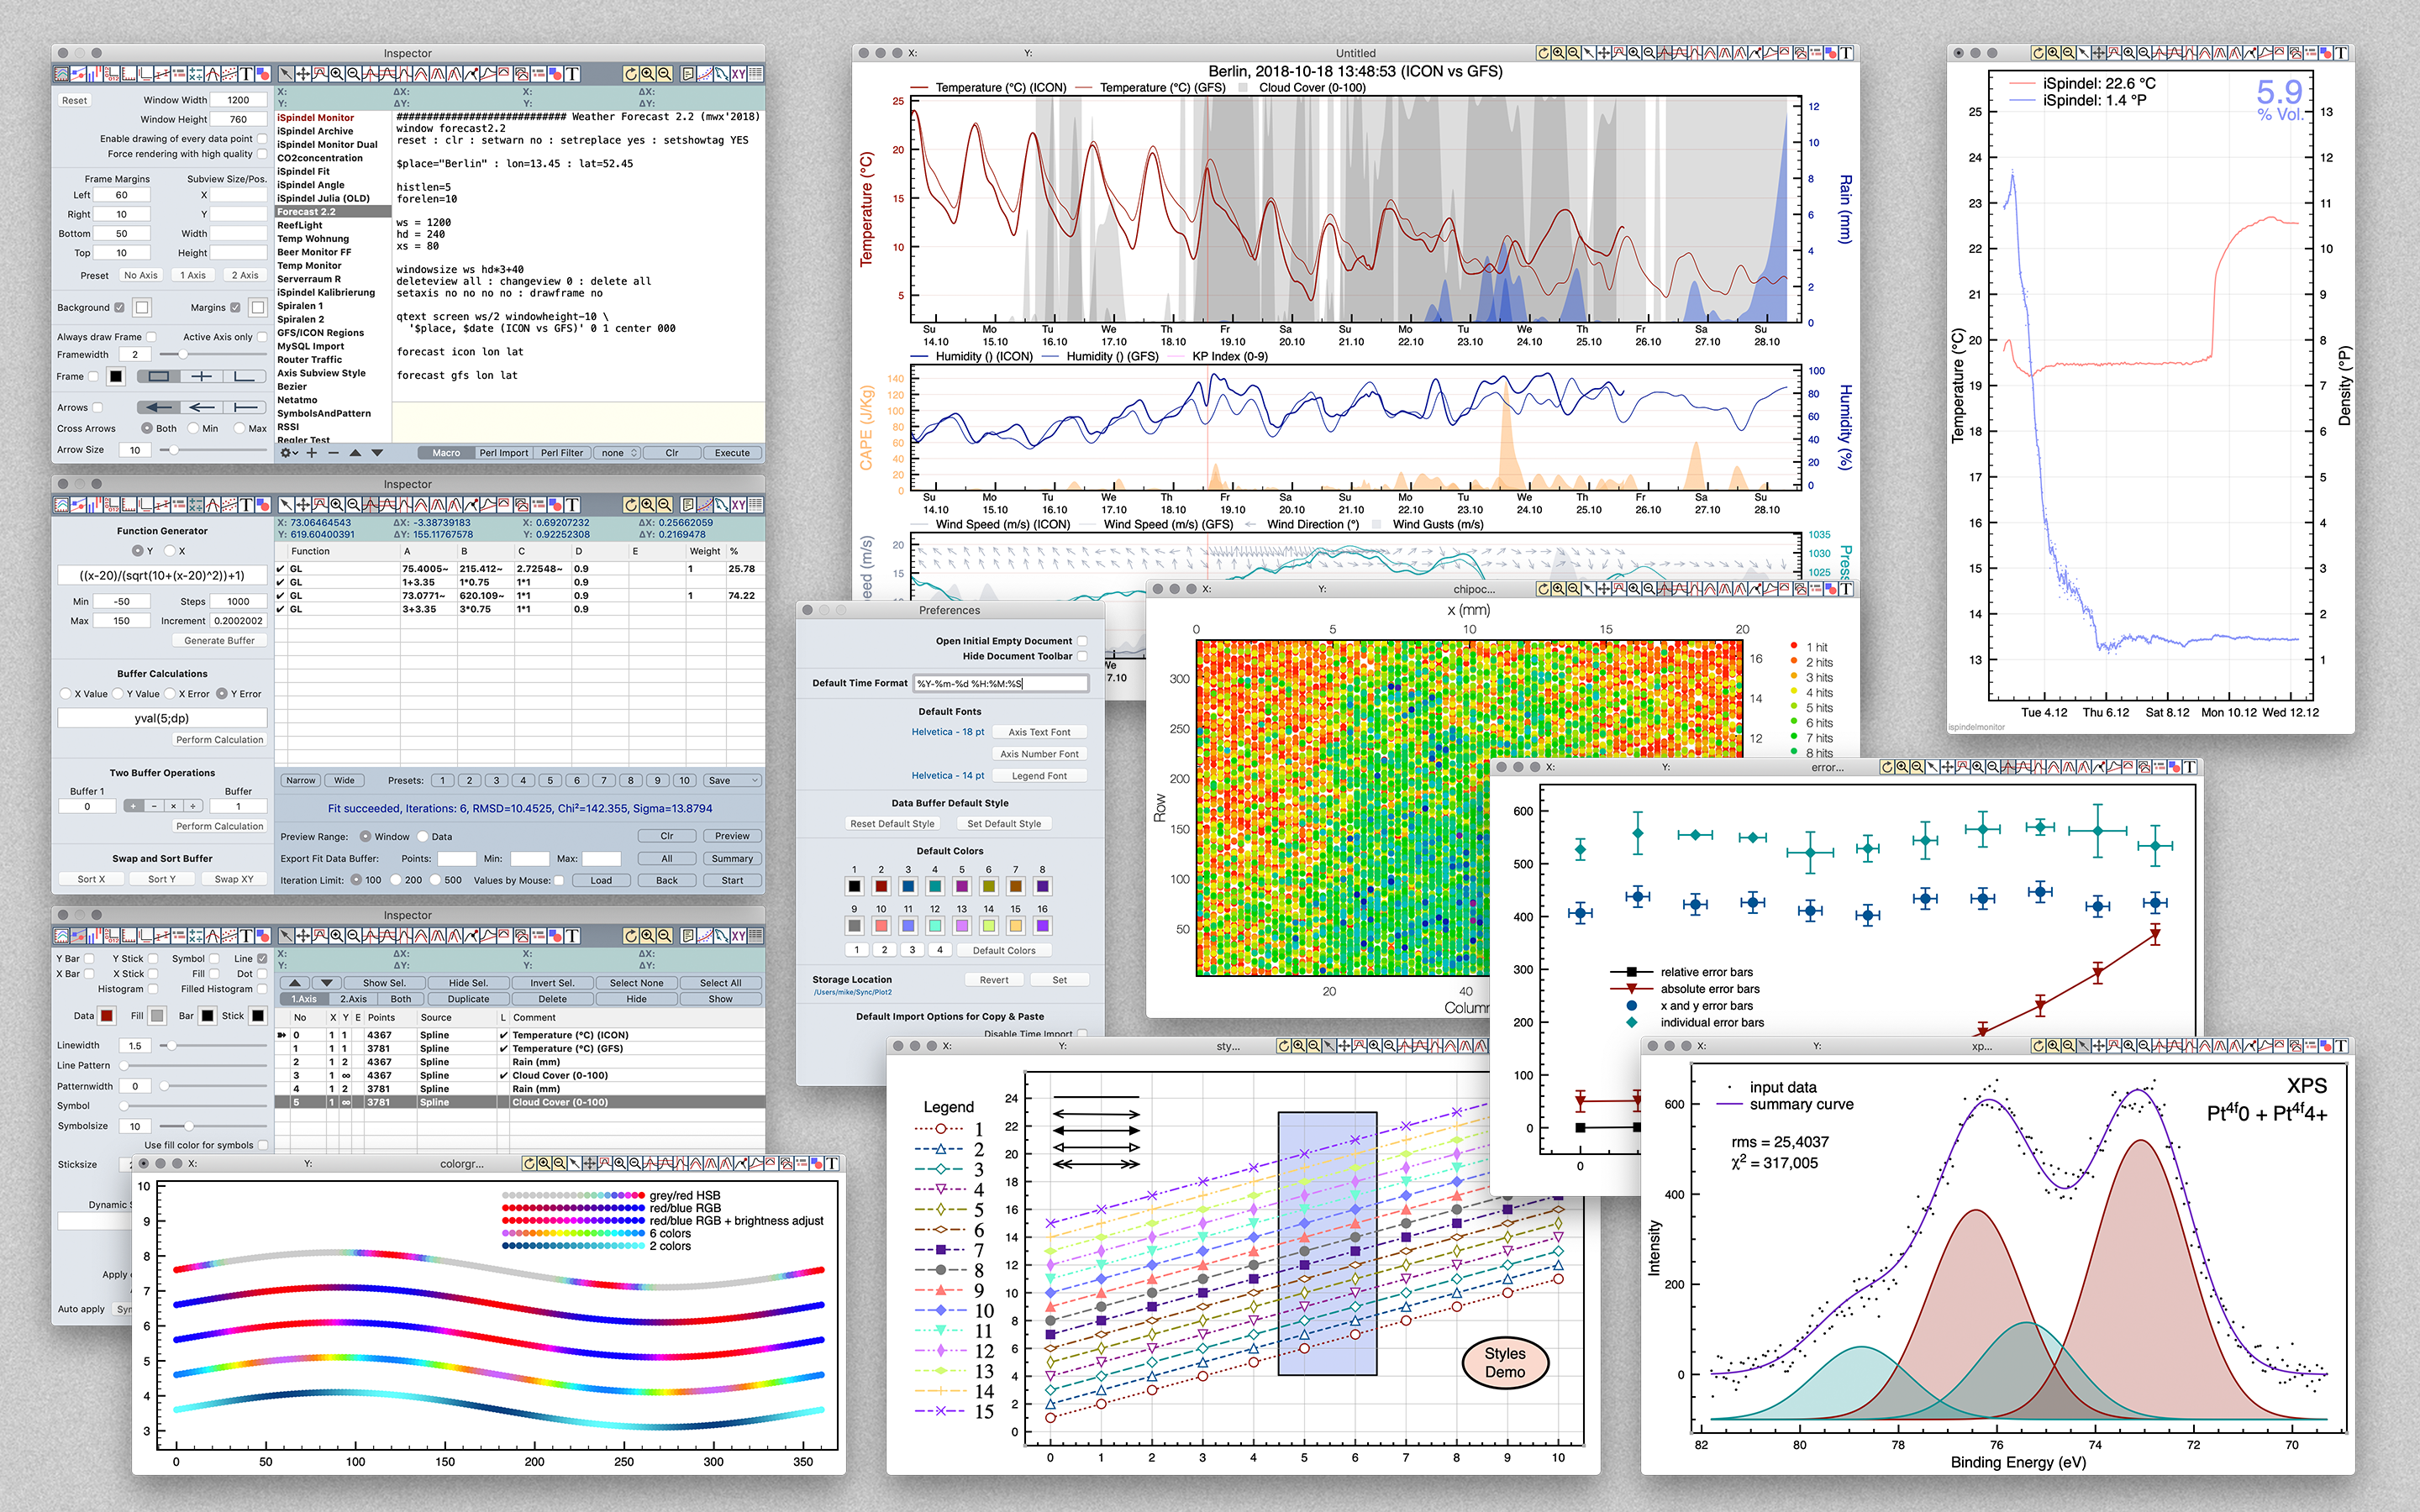Click the Default Time Format input field
This screenshot has height=1512, width=2420.
tap(1000, 684)
